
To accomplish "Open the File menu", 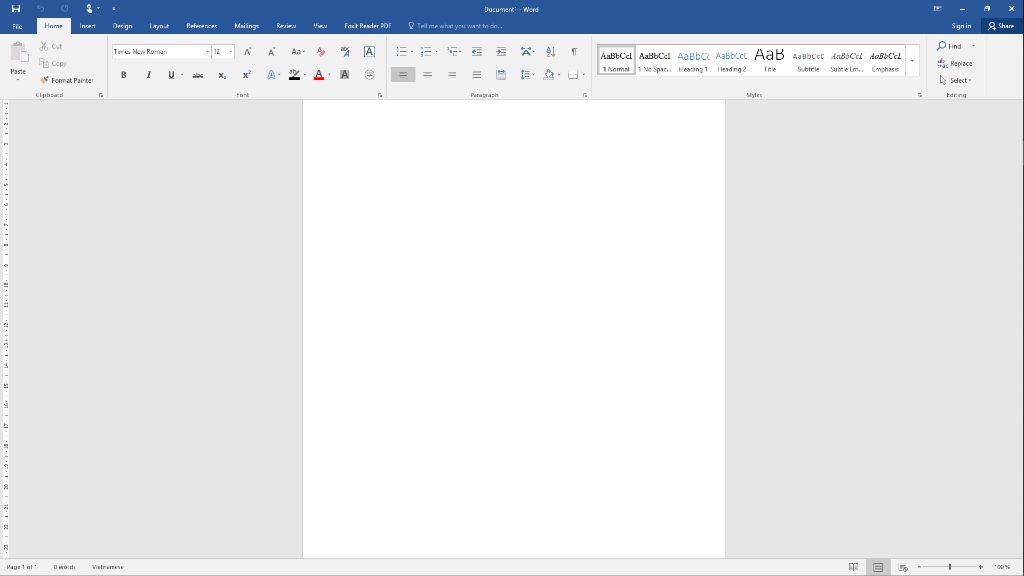I will 18,26.
